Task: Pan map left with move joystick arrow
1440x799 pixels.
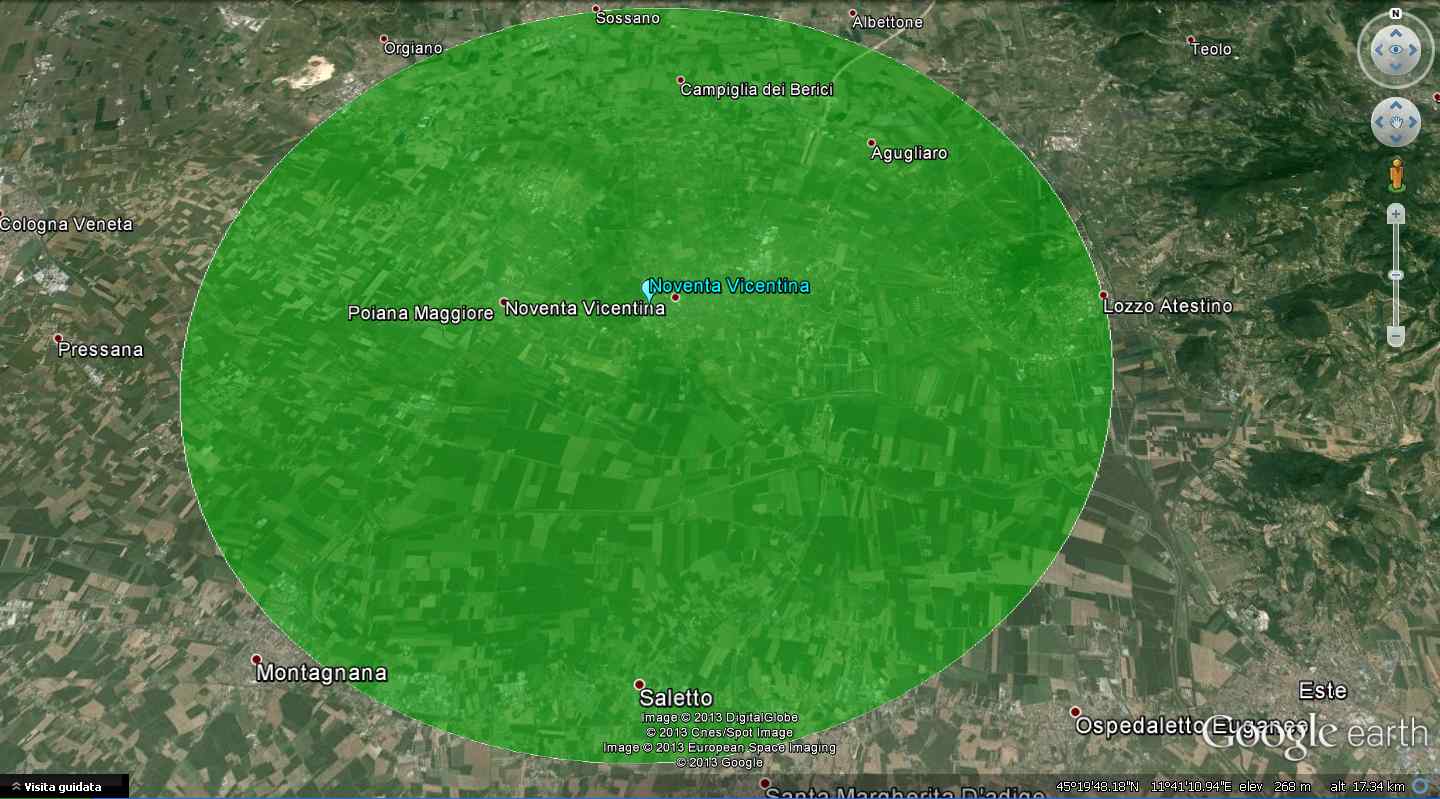Action: point(1380,123)
